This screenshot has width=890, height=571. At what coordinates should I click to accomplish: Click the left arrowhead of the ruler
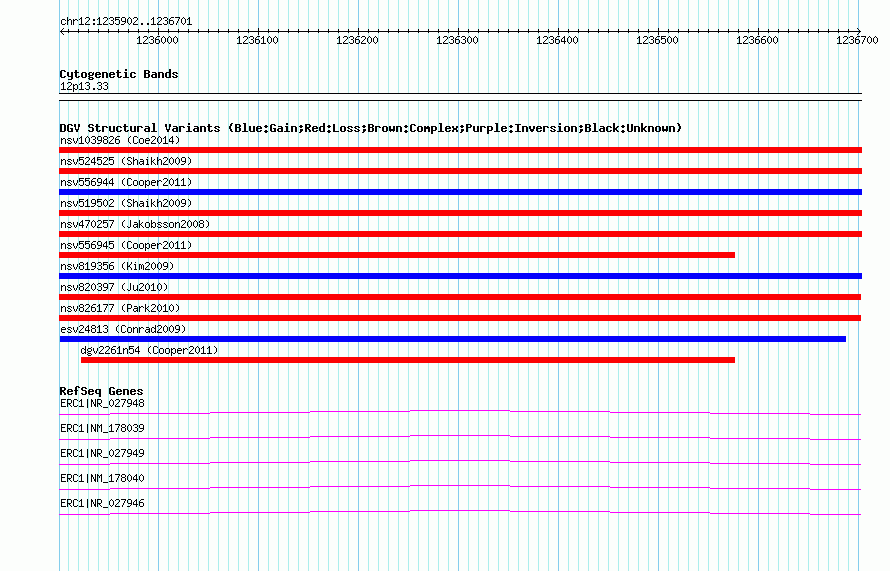(x=62, y=32)
